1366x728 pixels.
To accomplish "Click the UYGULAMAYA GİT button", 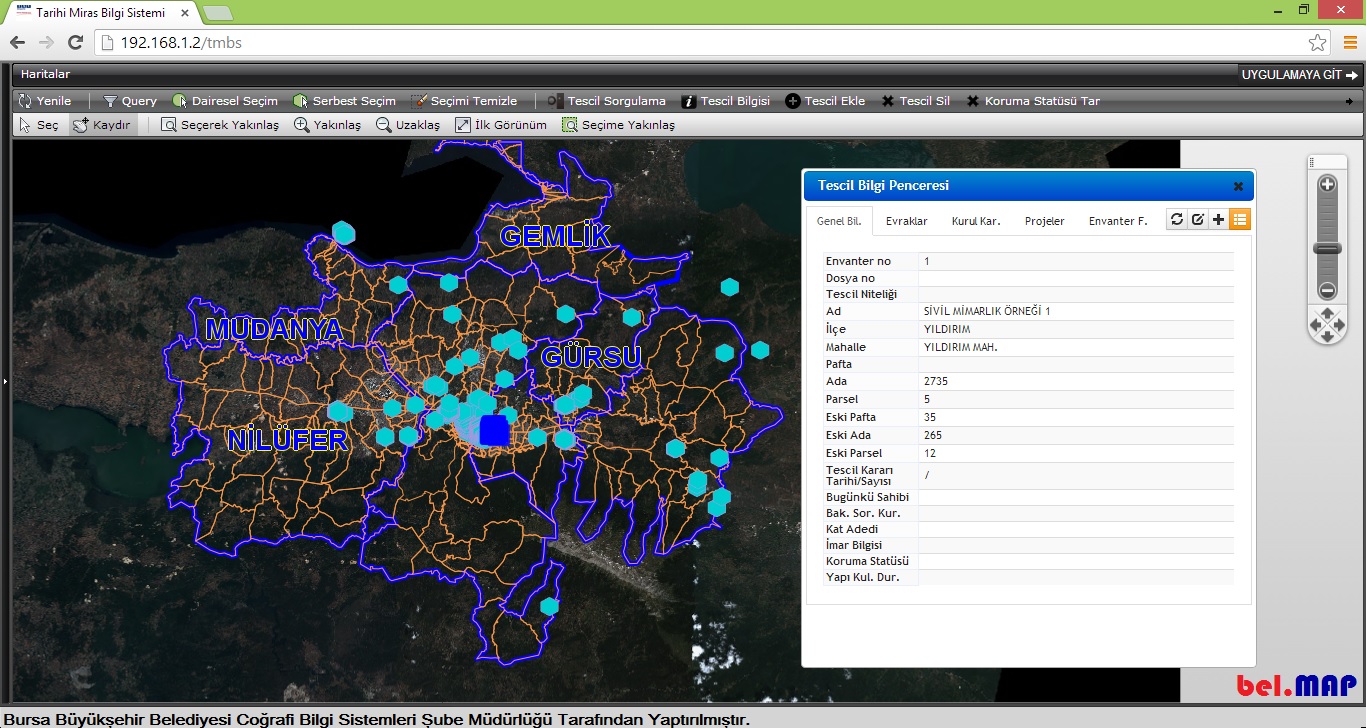I will (1299, 75).
